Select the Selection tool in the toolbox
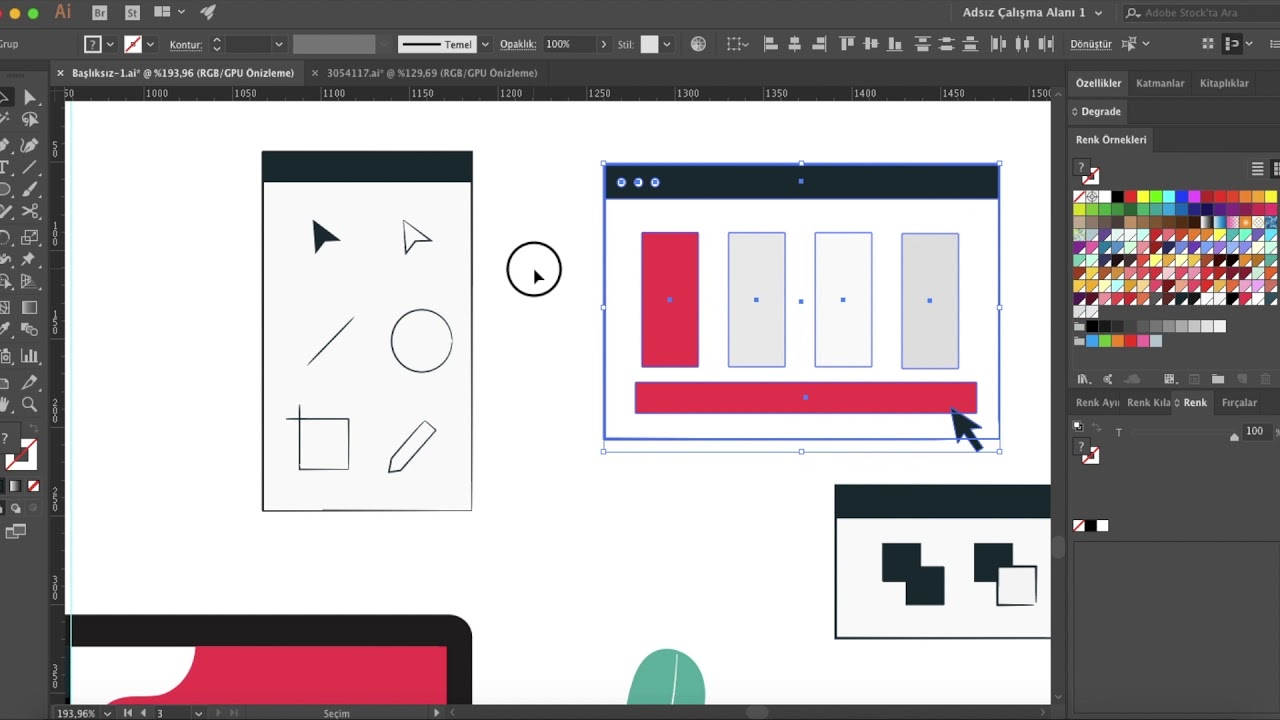Screen dimensions: 1280x720 (5, 97)
